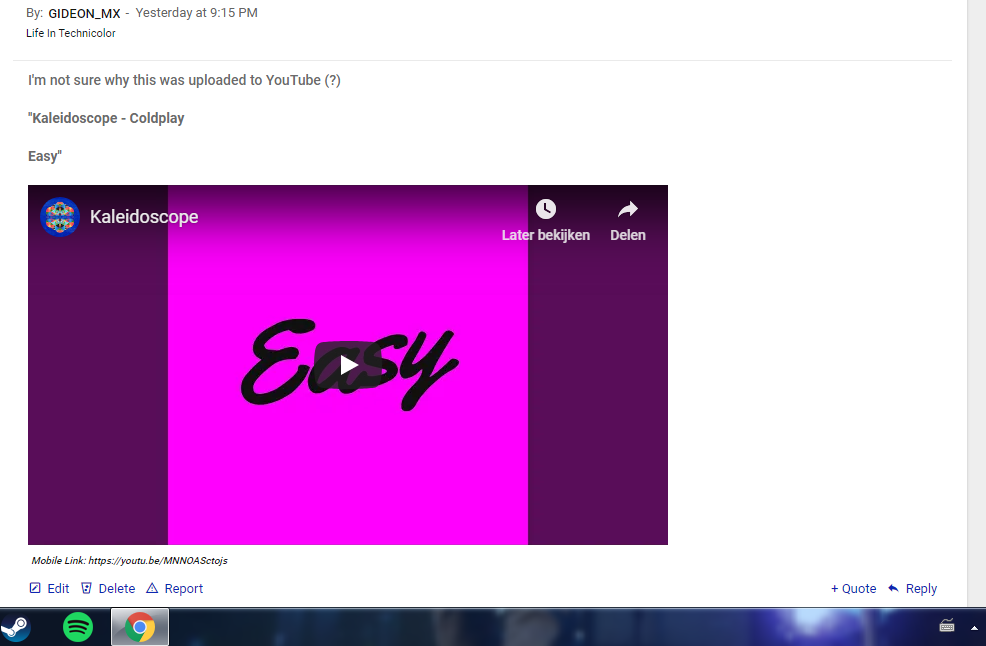
Task: Play the Easy video
Action: 348,365
